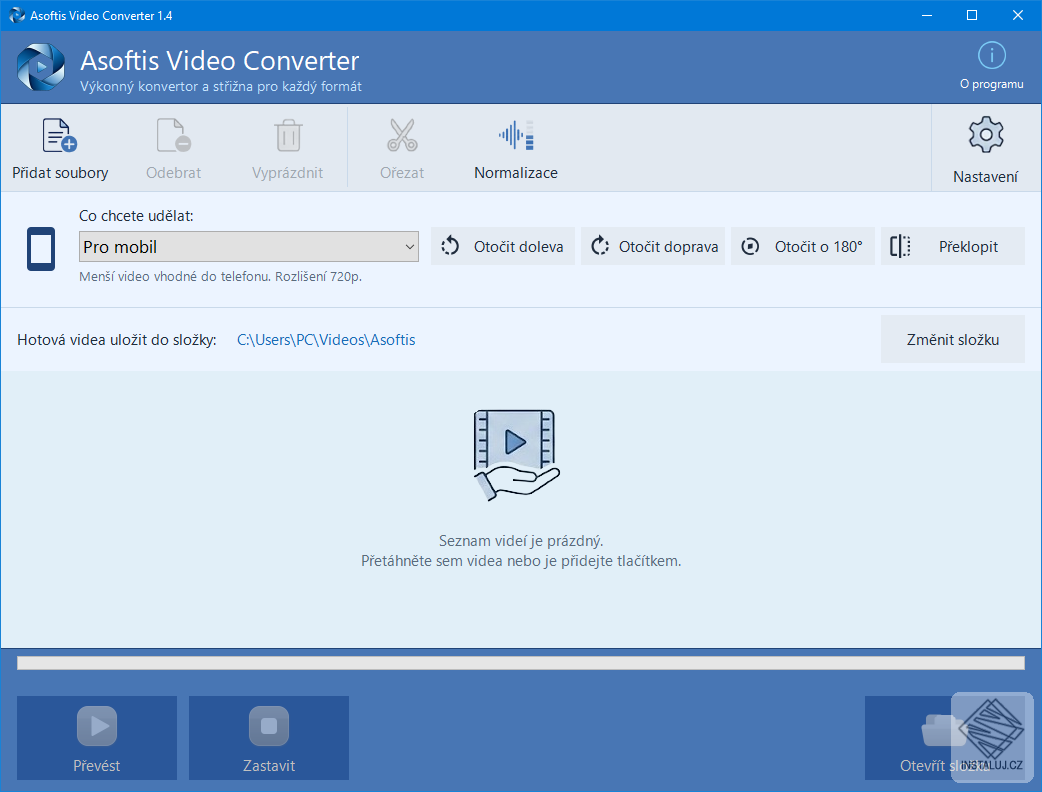The width and height of the screenshot is (1042, 792).
Task: Flip video with Překlopit button
Action: click(x=953, y=247)
